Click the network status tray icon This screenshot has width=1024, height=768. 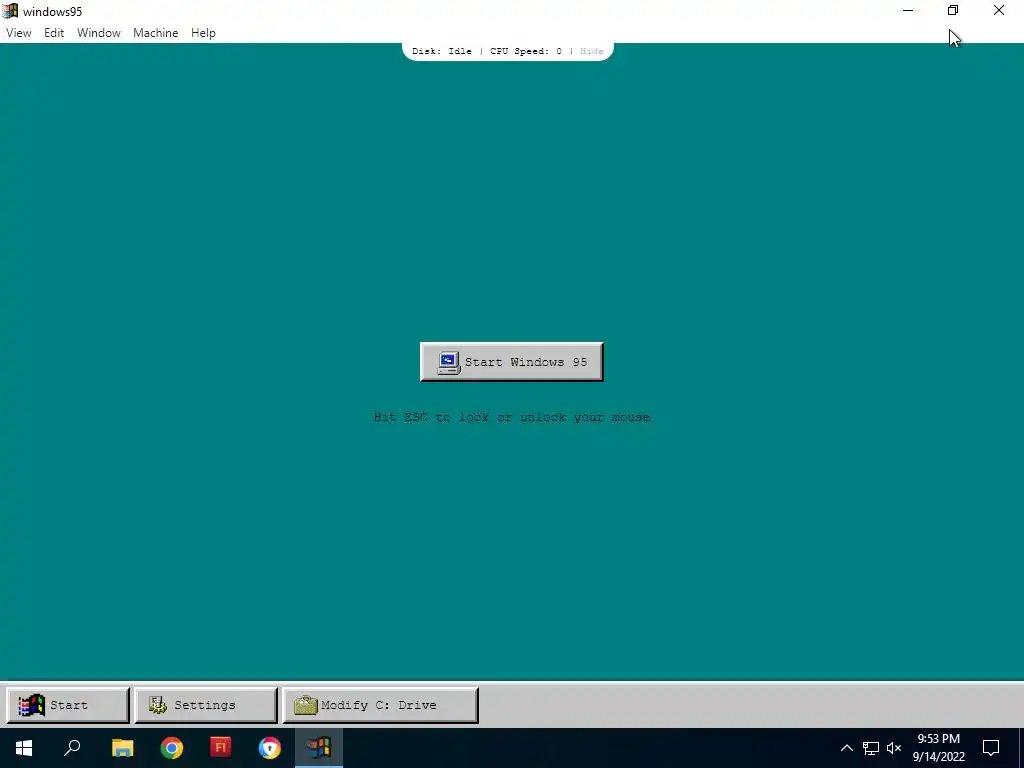coord(871,748)
